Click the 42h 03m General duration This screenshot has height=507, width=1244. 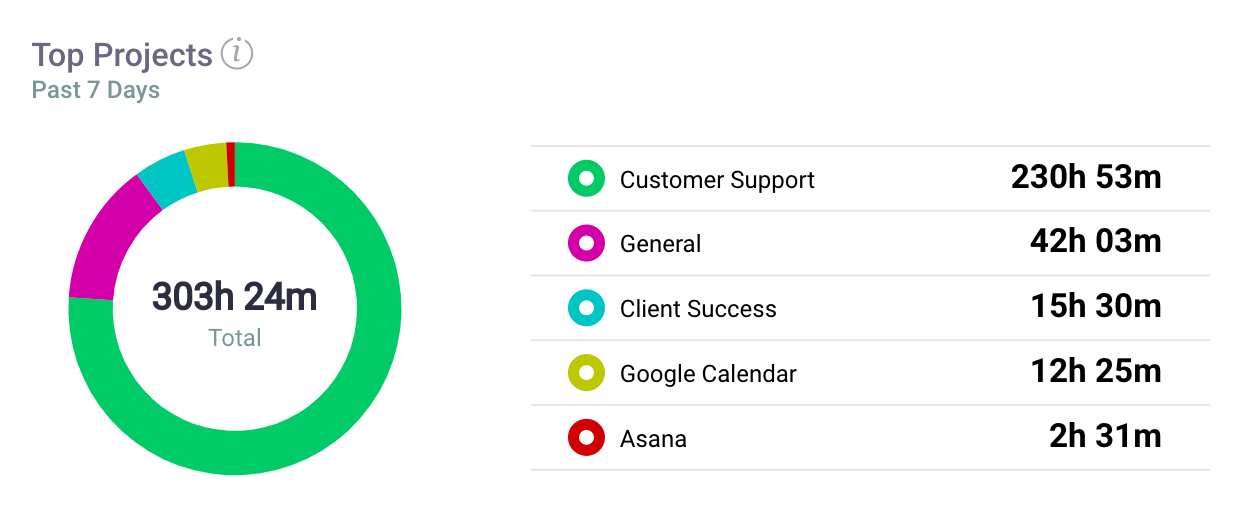coord(1096,242)
